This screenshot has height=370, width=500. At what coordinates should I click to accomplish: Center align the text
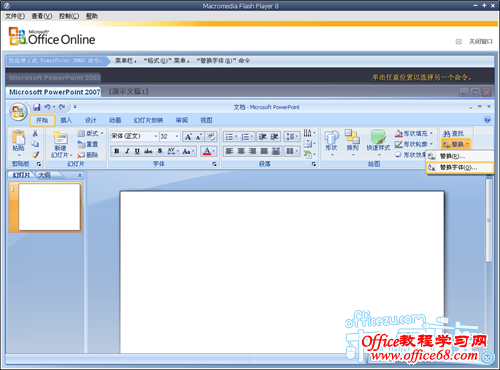click(241, 151)
